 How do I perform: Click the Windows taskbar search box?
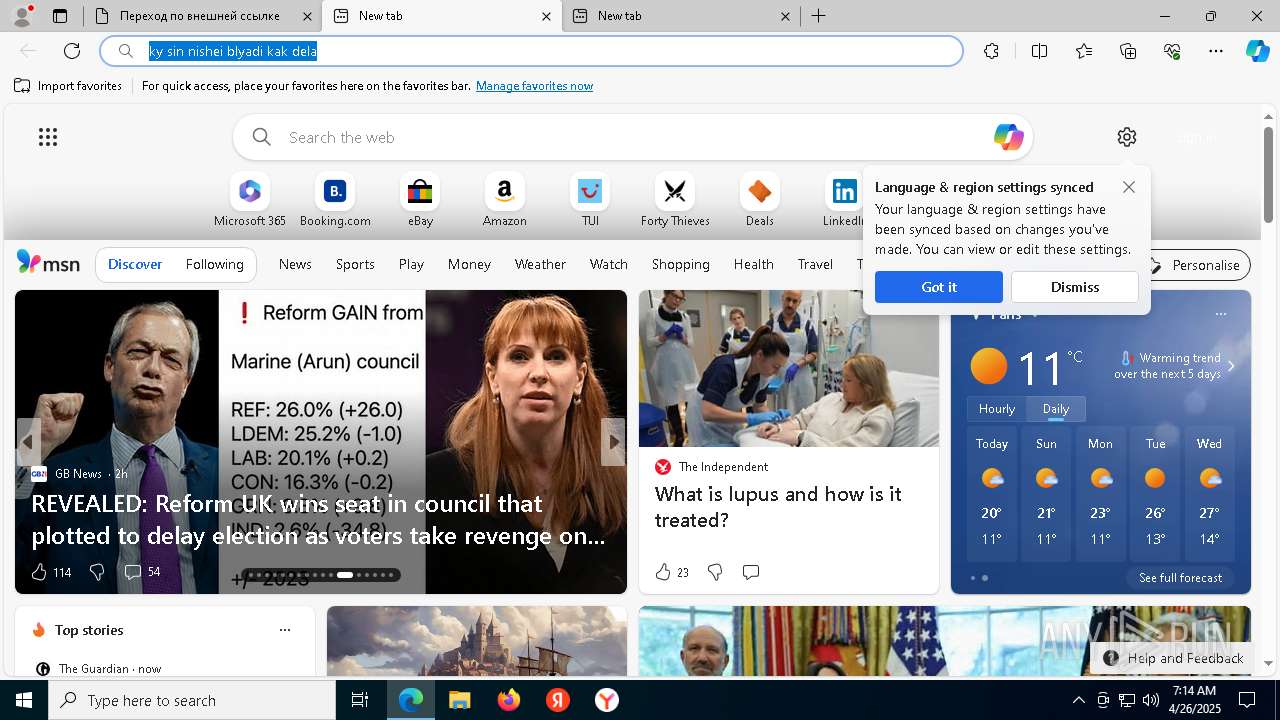(x=192, y=700)
